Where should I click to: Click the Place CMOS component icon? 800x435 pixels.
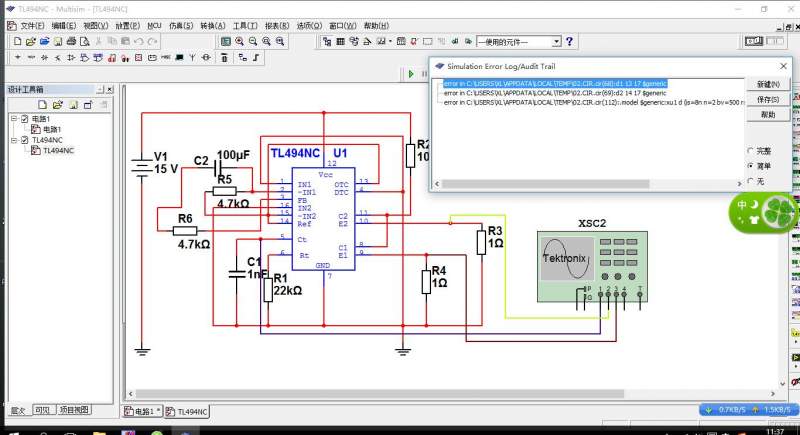click(98, 58)
